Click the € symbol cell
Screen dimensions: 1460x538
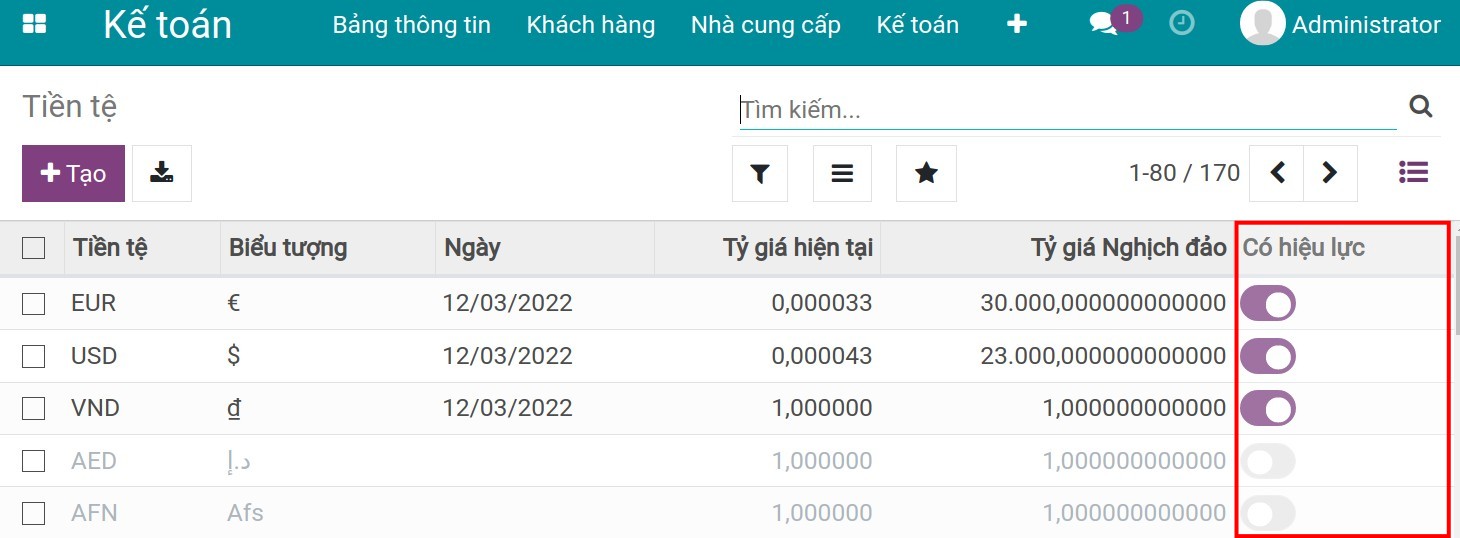(234, 303)
